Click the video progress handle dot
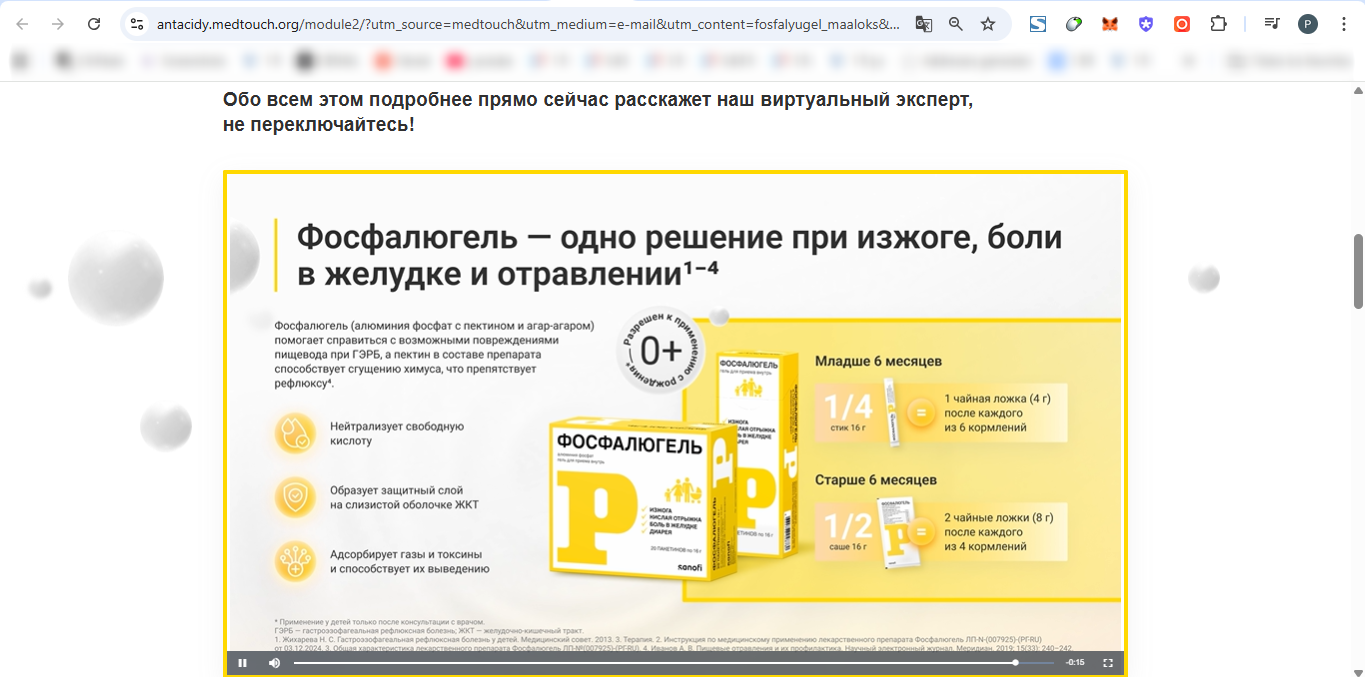This screenshot has height=677, width=1365. click(1015, 662)
